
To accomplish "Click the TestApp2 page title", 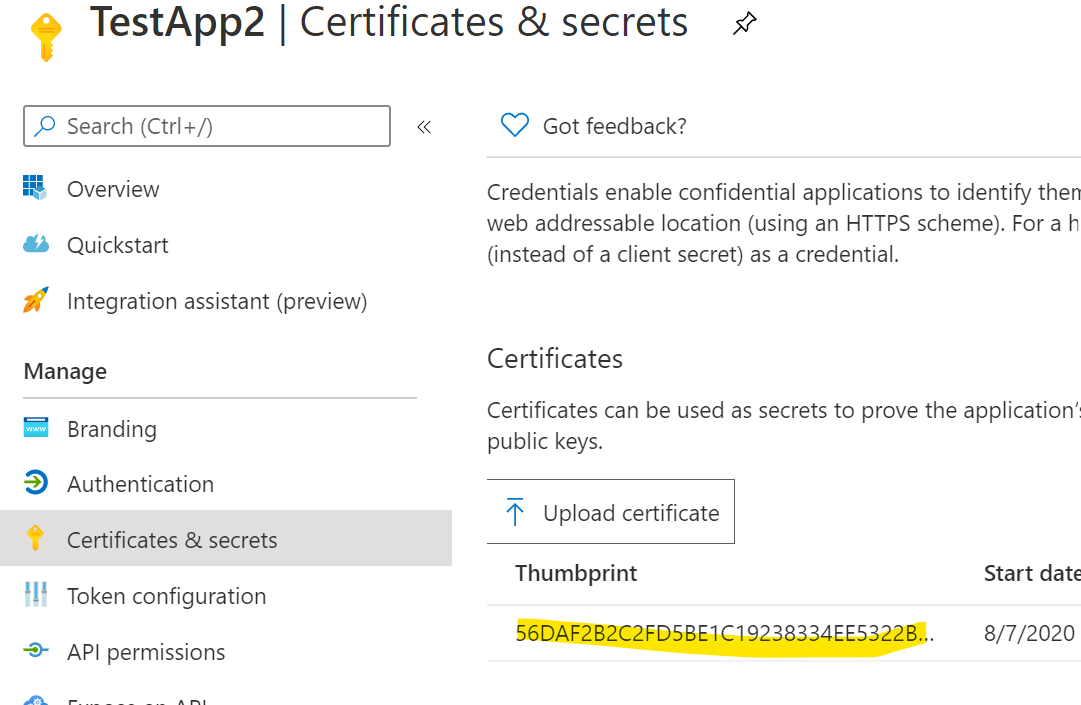I will click(x=177, y=22).
